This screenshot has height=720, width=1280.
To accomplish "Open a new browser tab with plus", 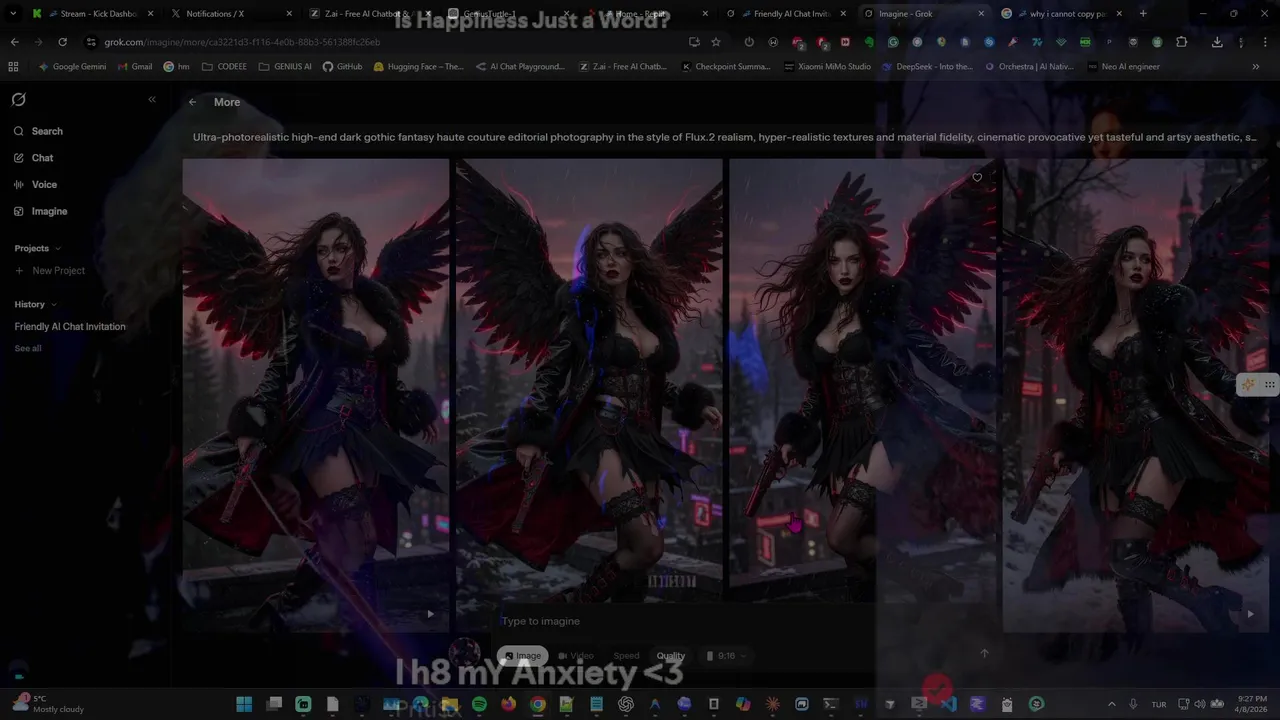I will click(1143, 14).
